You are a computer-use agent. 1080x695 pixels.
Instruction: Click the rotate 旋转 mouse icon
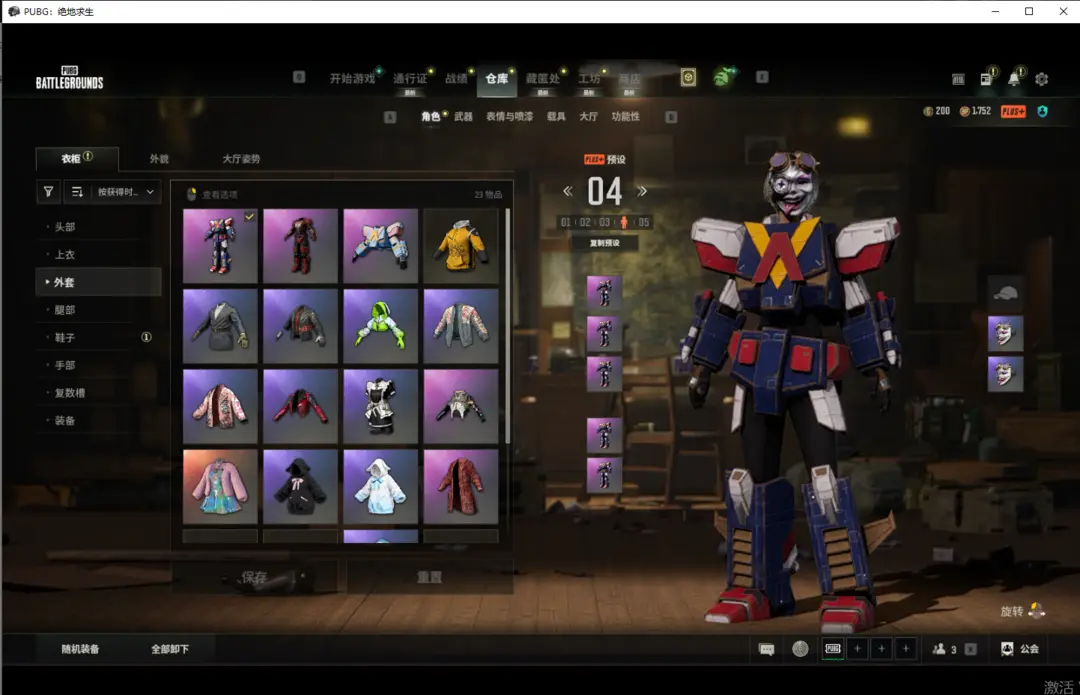click(x=1037, y=610)
